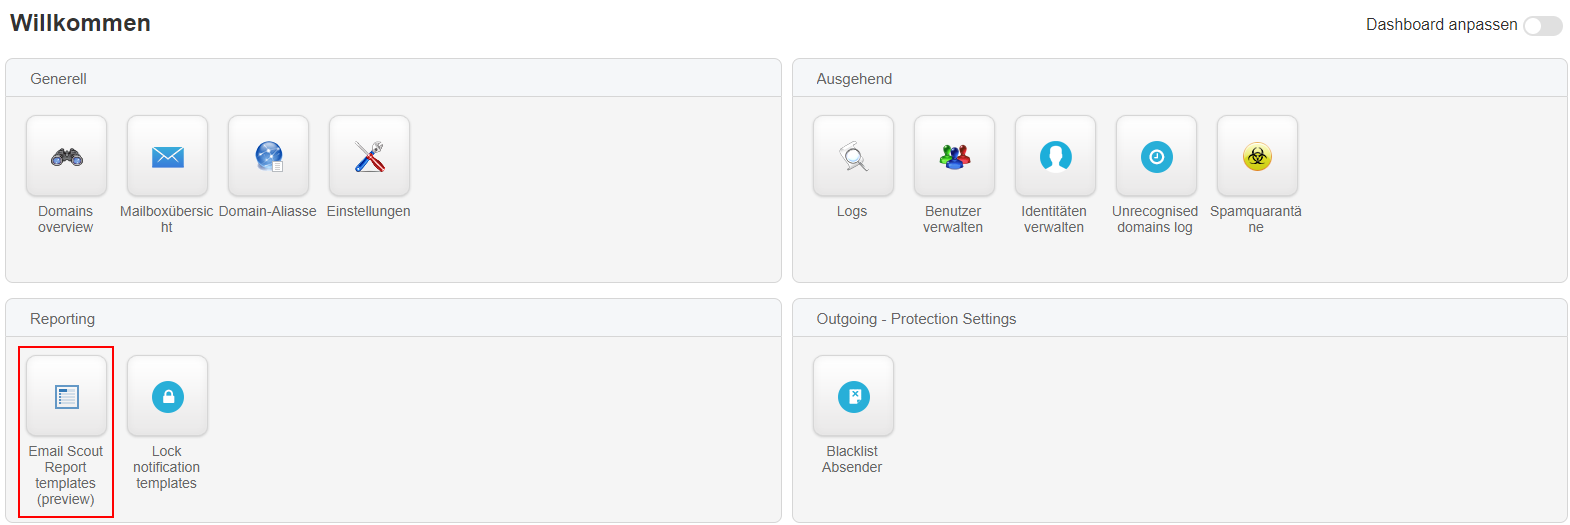The image size is (1570, 525).
Task: Open Mailboxübersicht envelope icon
Action: (x=167, y=156)
